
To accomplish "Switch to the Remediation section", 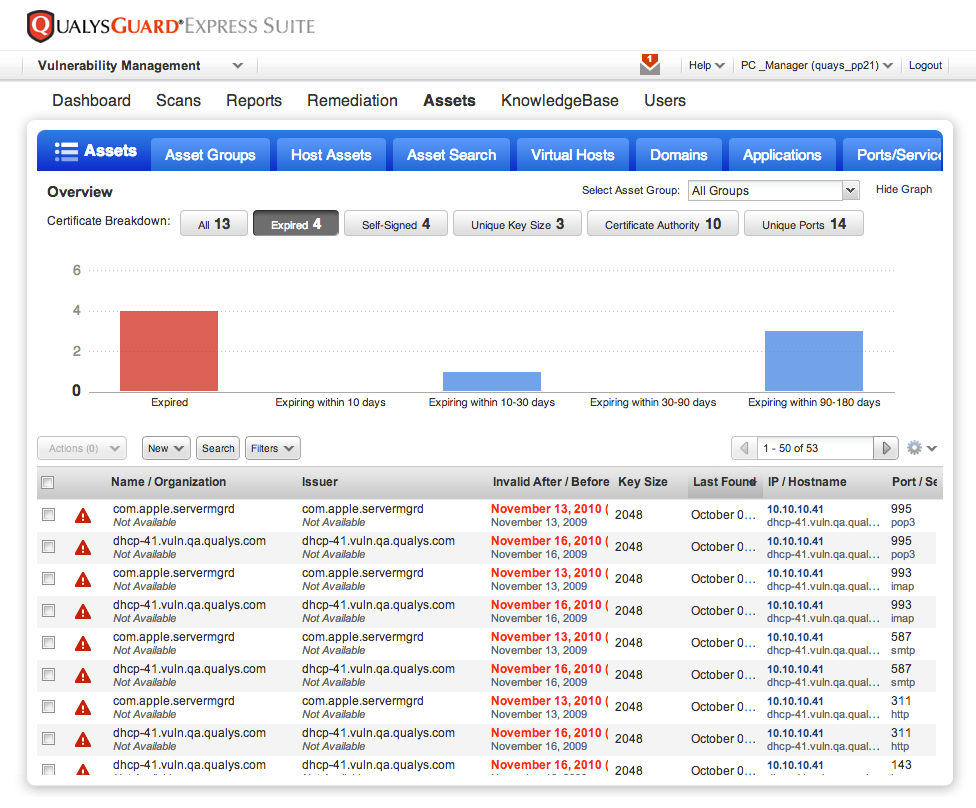I will point(352,100).
